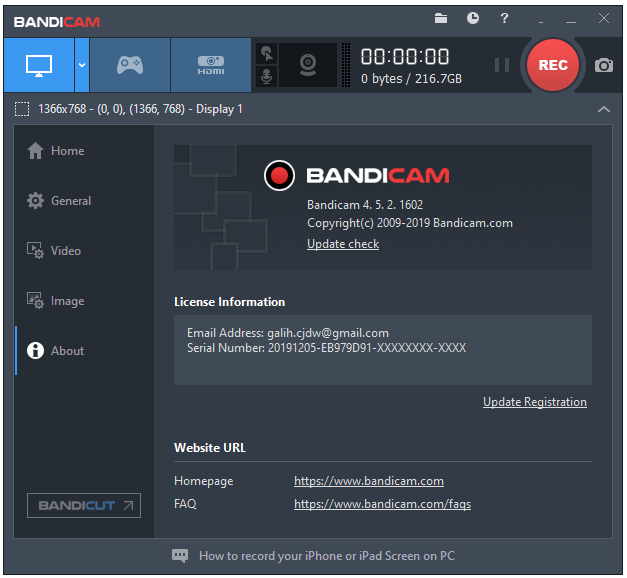Click 0 bytes / 216.7GB storage text
The image size is (627, 578).
(411, 79)
